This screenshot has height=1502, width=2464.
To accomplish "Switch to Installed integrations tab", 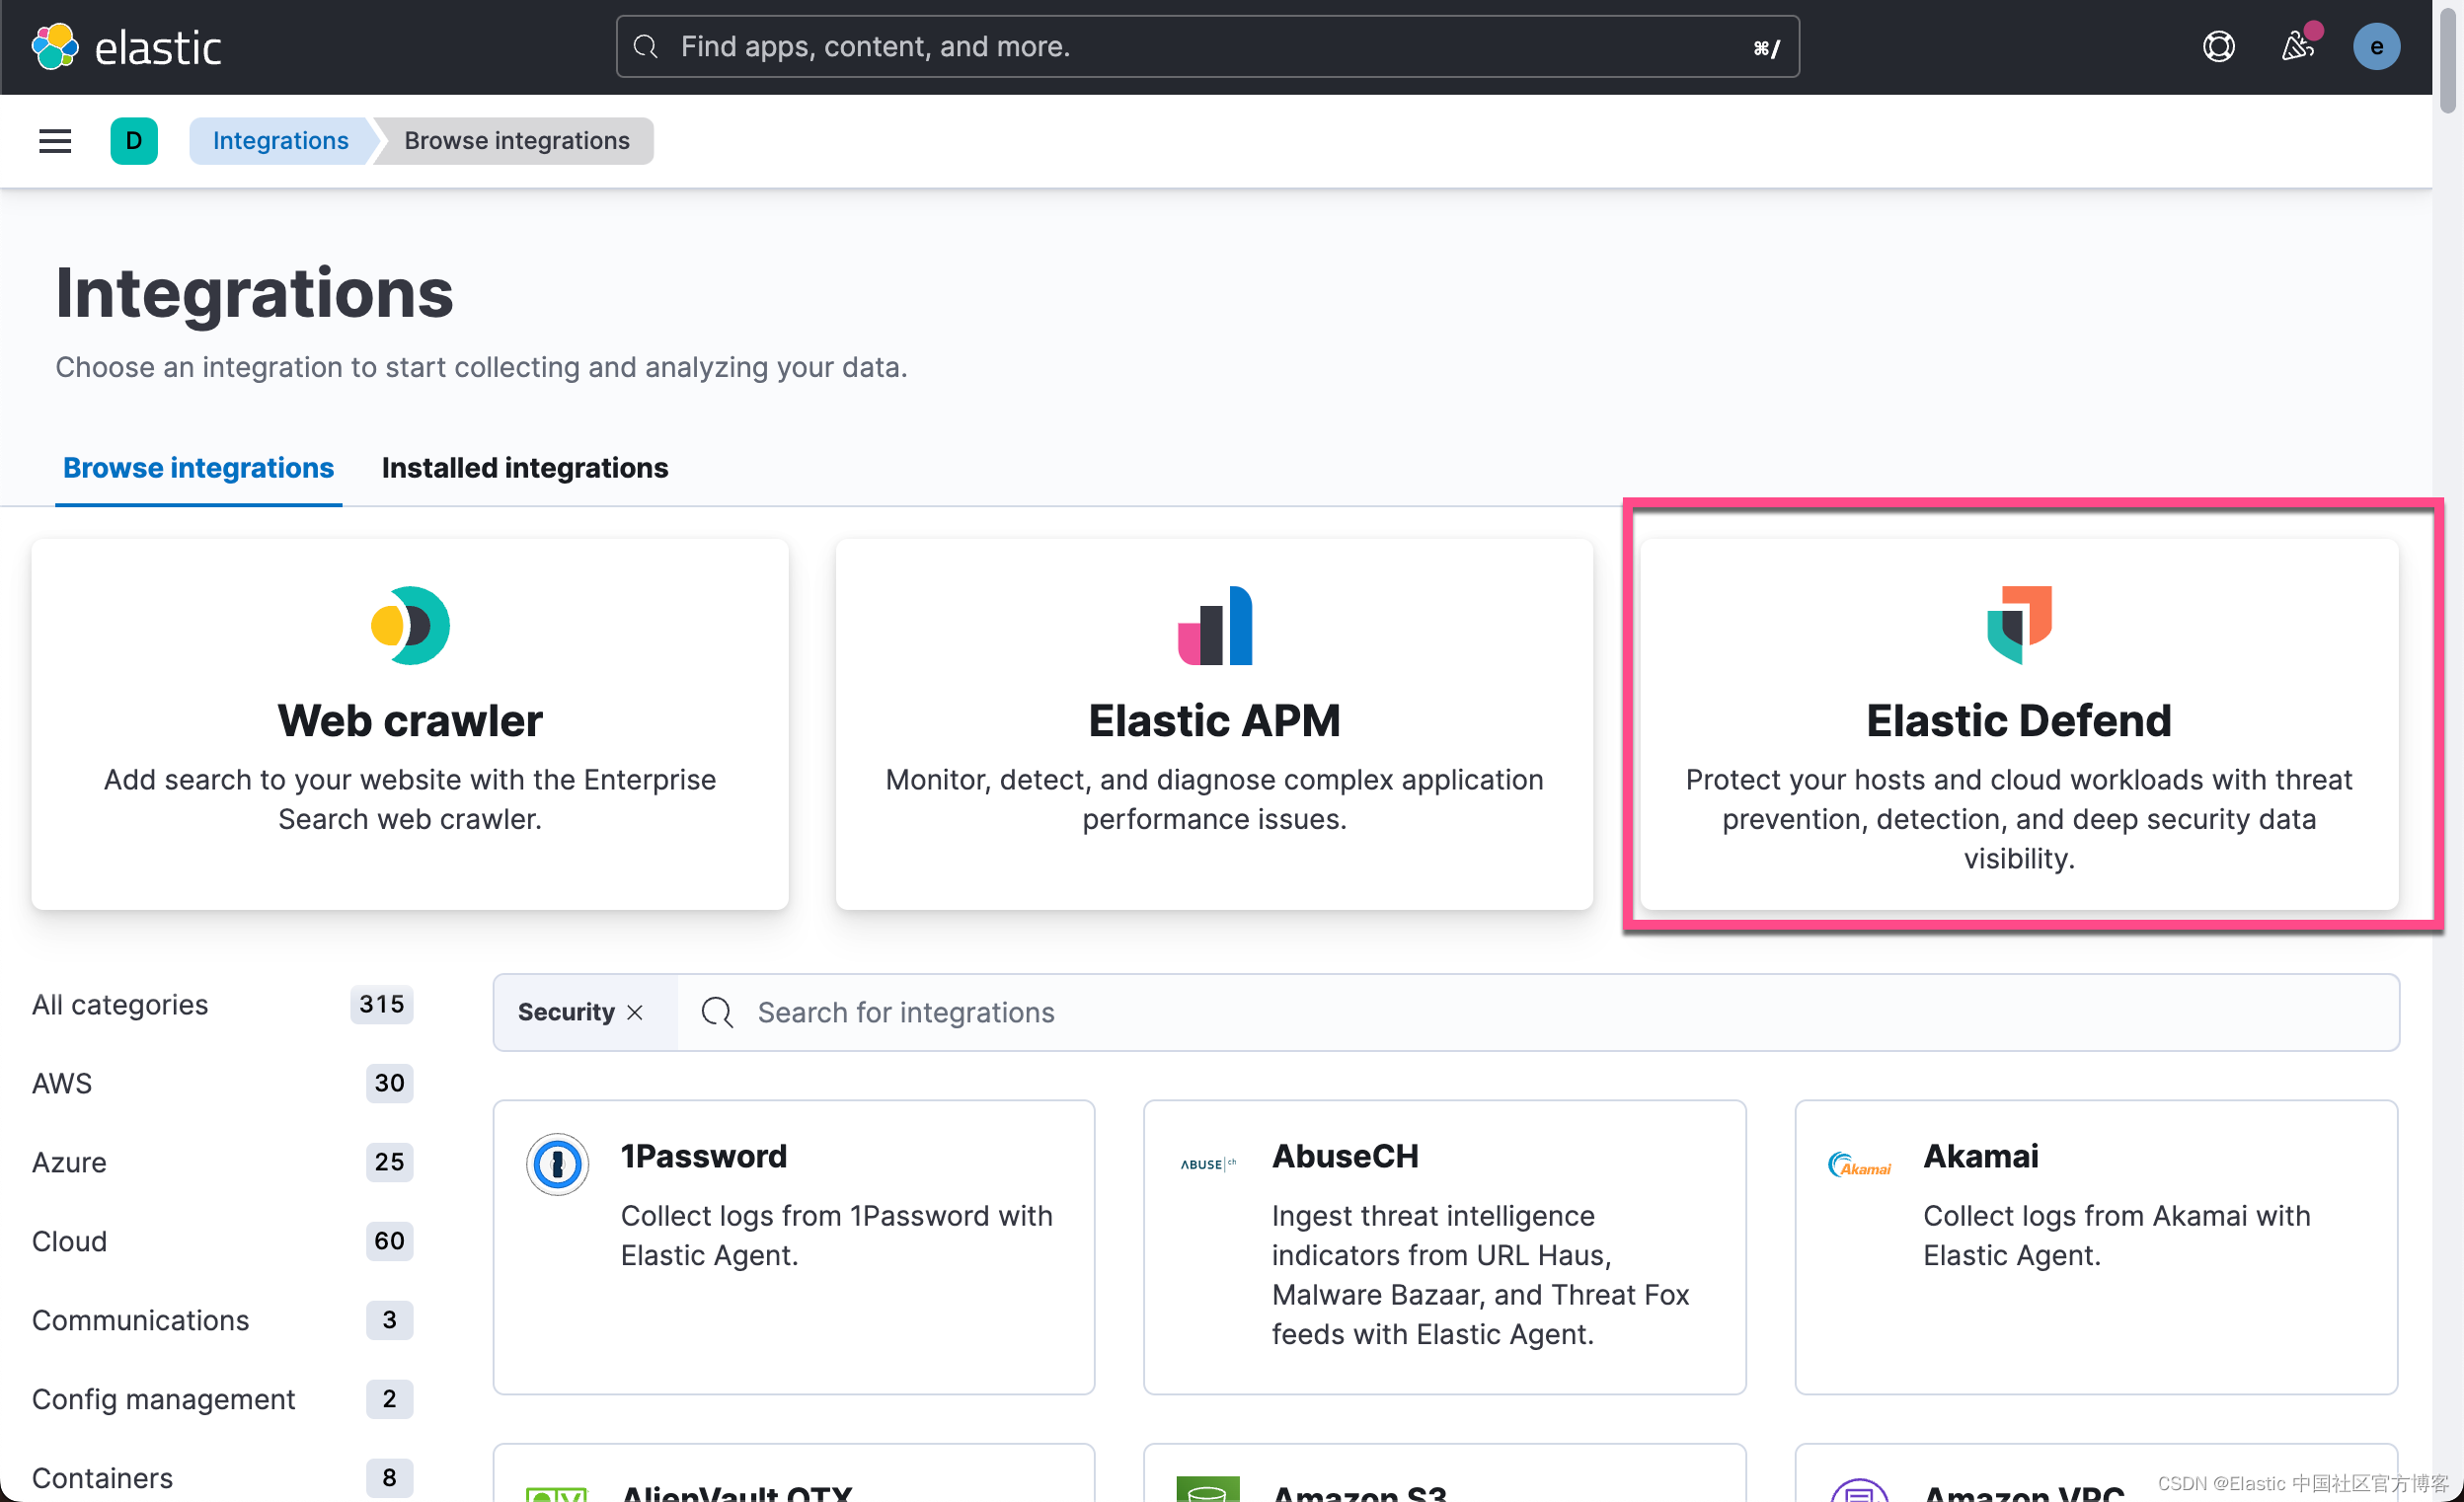I will pyautogui.click(x=525, y=468).
